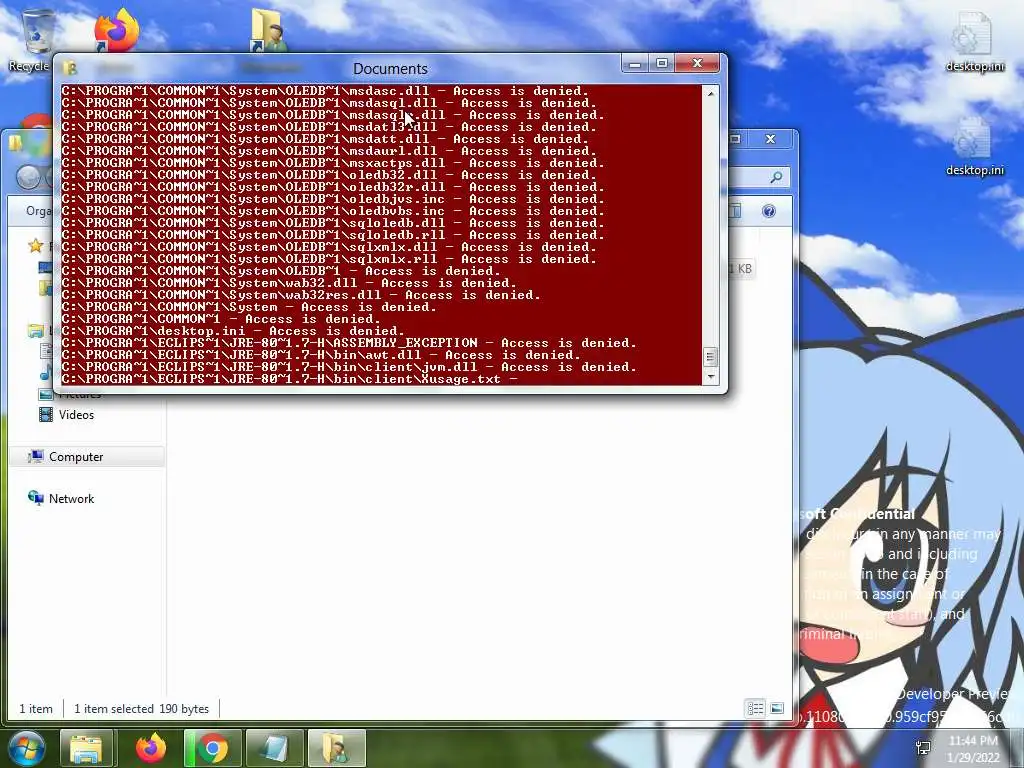Open the lower desktop.ini file icon
This screenshot has height=768, width=1024.
pyautogui.click(x=974, y=146)
